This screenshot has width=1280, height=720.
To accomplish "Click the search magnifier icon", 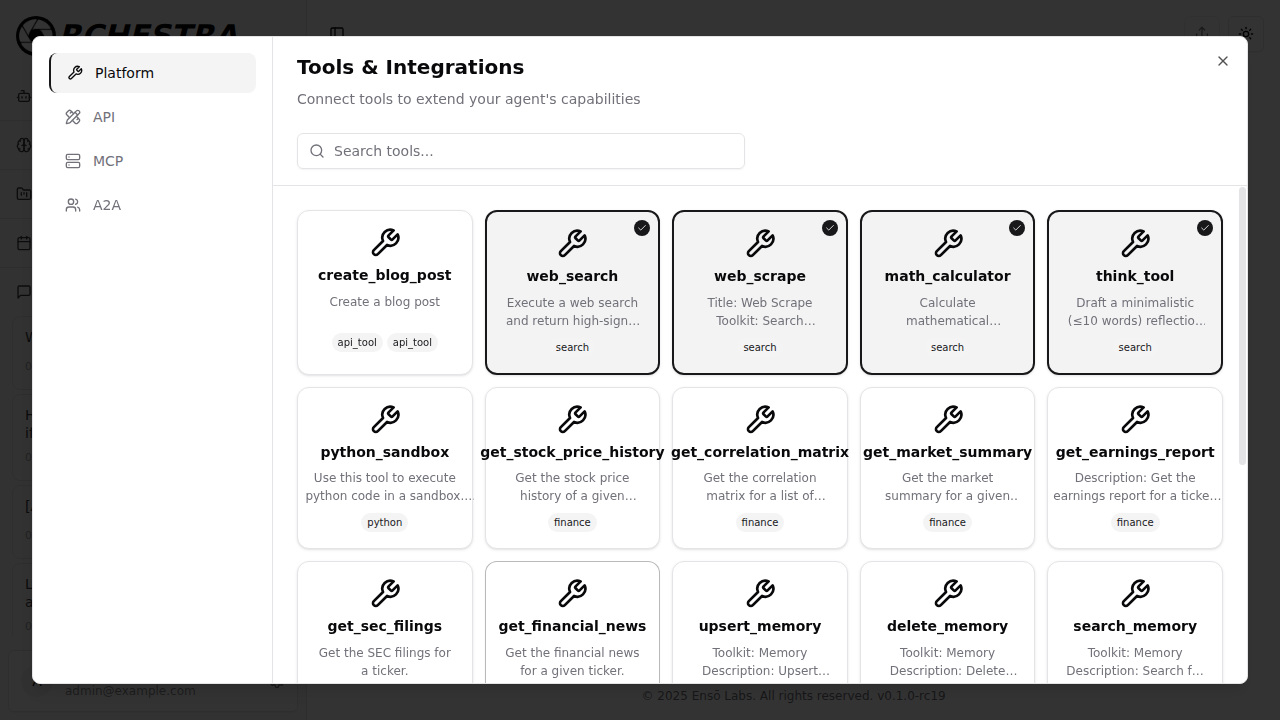I will [317, 151].
